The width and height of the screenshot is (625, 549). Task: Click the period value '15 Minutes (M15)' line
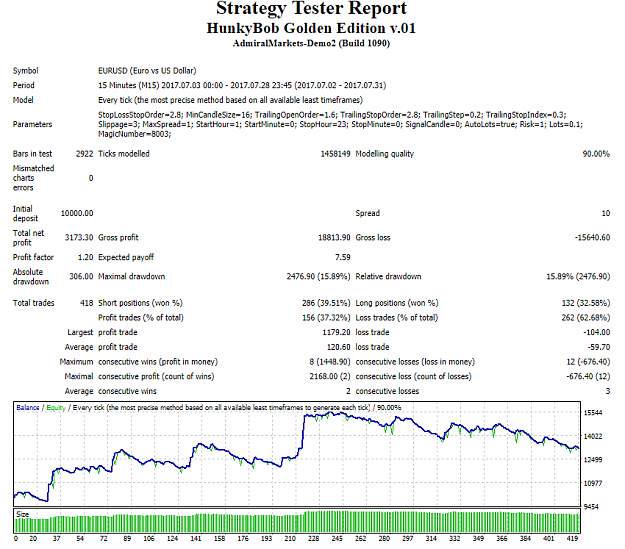pos(242,85)
